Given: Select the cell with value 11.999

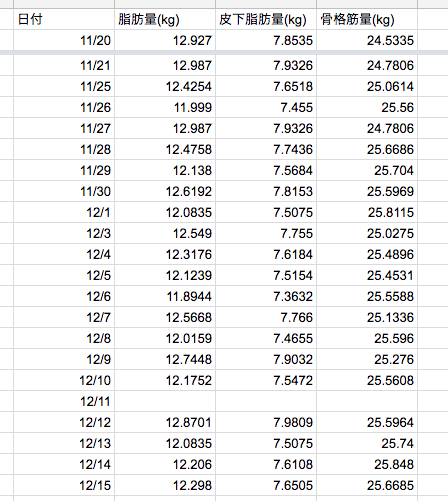Looking at the screenshot, I should [165, 107].
